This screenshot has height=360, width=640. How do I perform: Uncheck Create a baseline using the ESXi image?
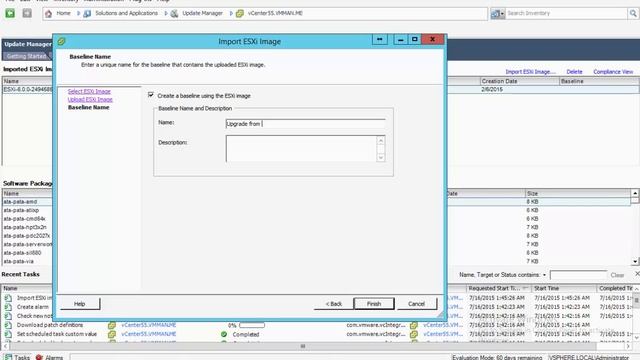coord(151,95)
